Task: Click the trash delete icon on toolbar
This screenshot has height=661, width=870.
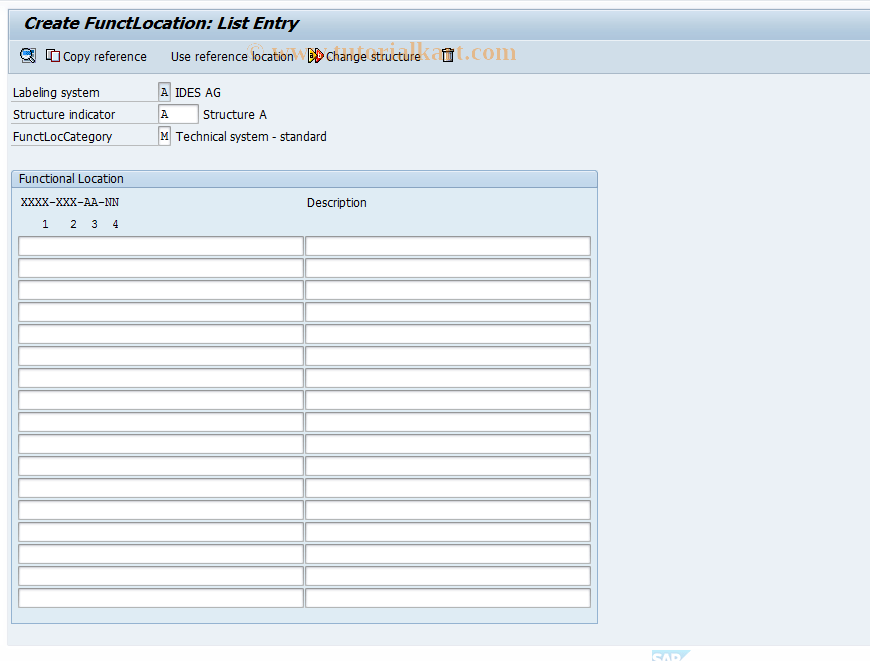Action: [x=448, y=56]
